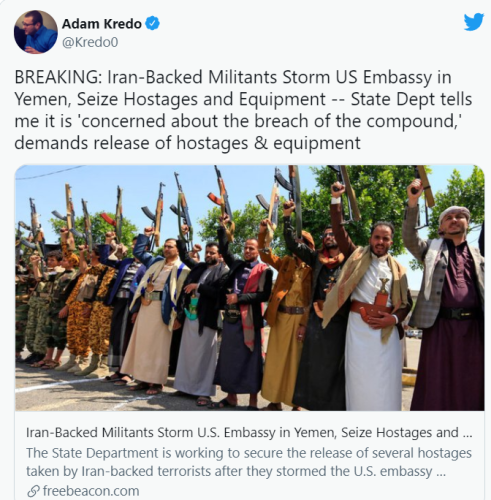Click the Twitter bird logo

coord(474,22)
